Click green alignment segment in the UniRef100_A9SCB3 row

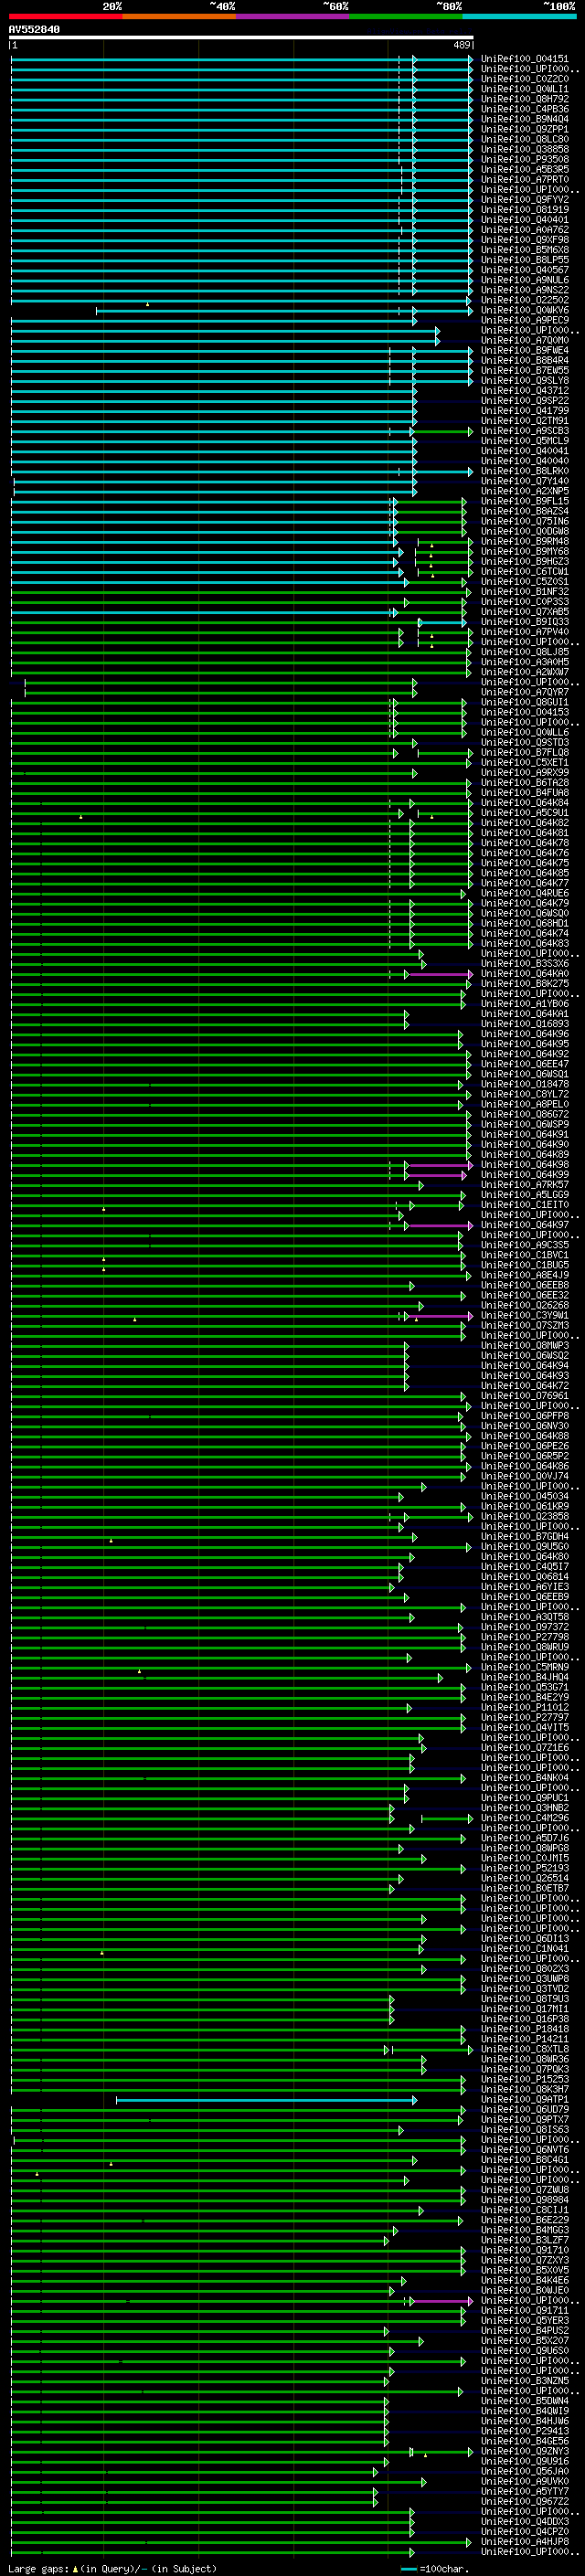coord(444,432)
